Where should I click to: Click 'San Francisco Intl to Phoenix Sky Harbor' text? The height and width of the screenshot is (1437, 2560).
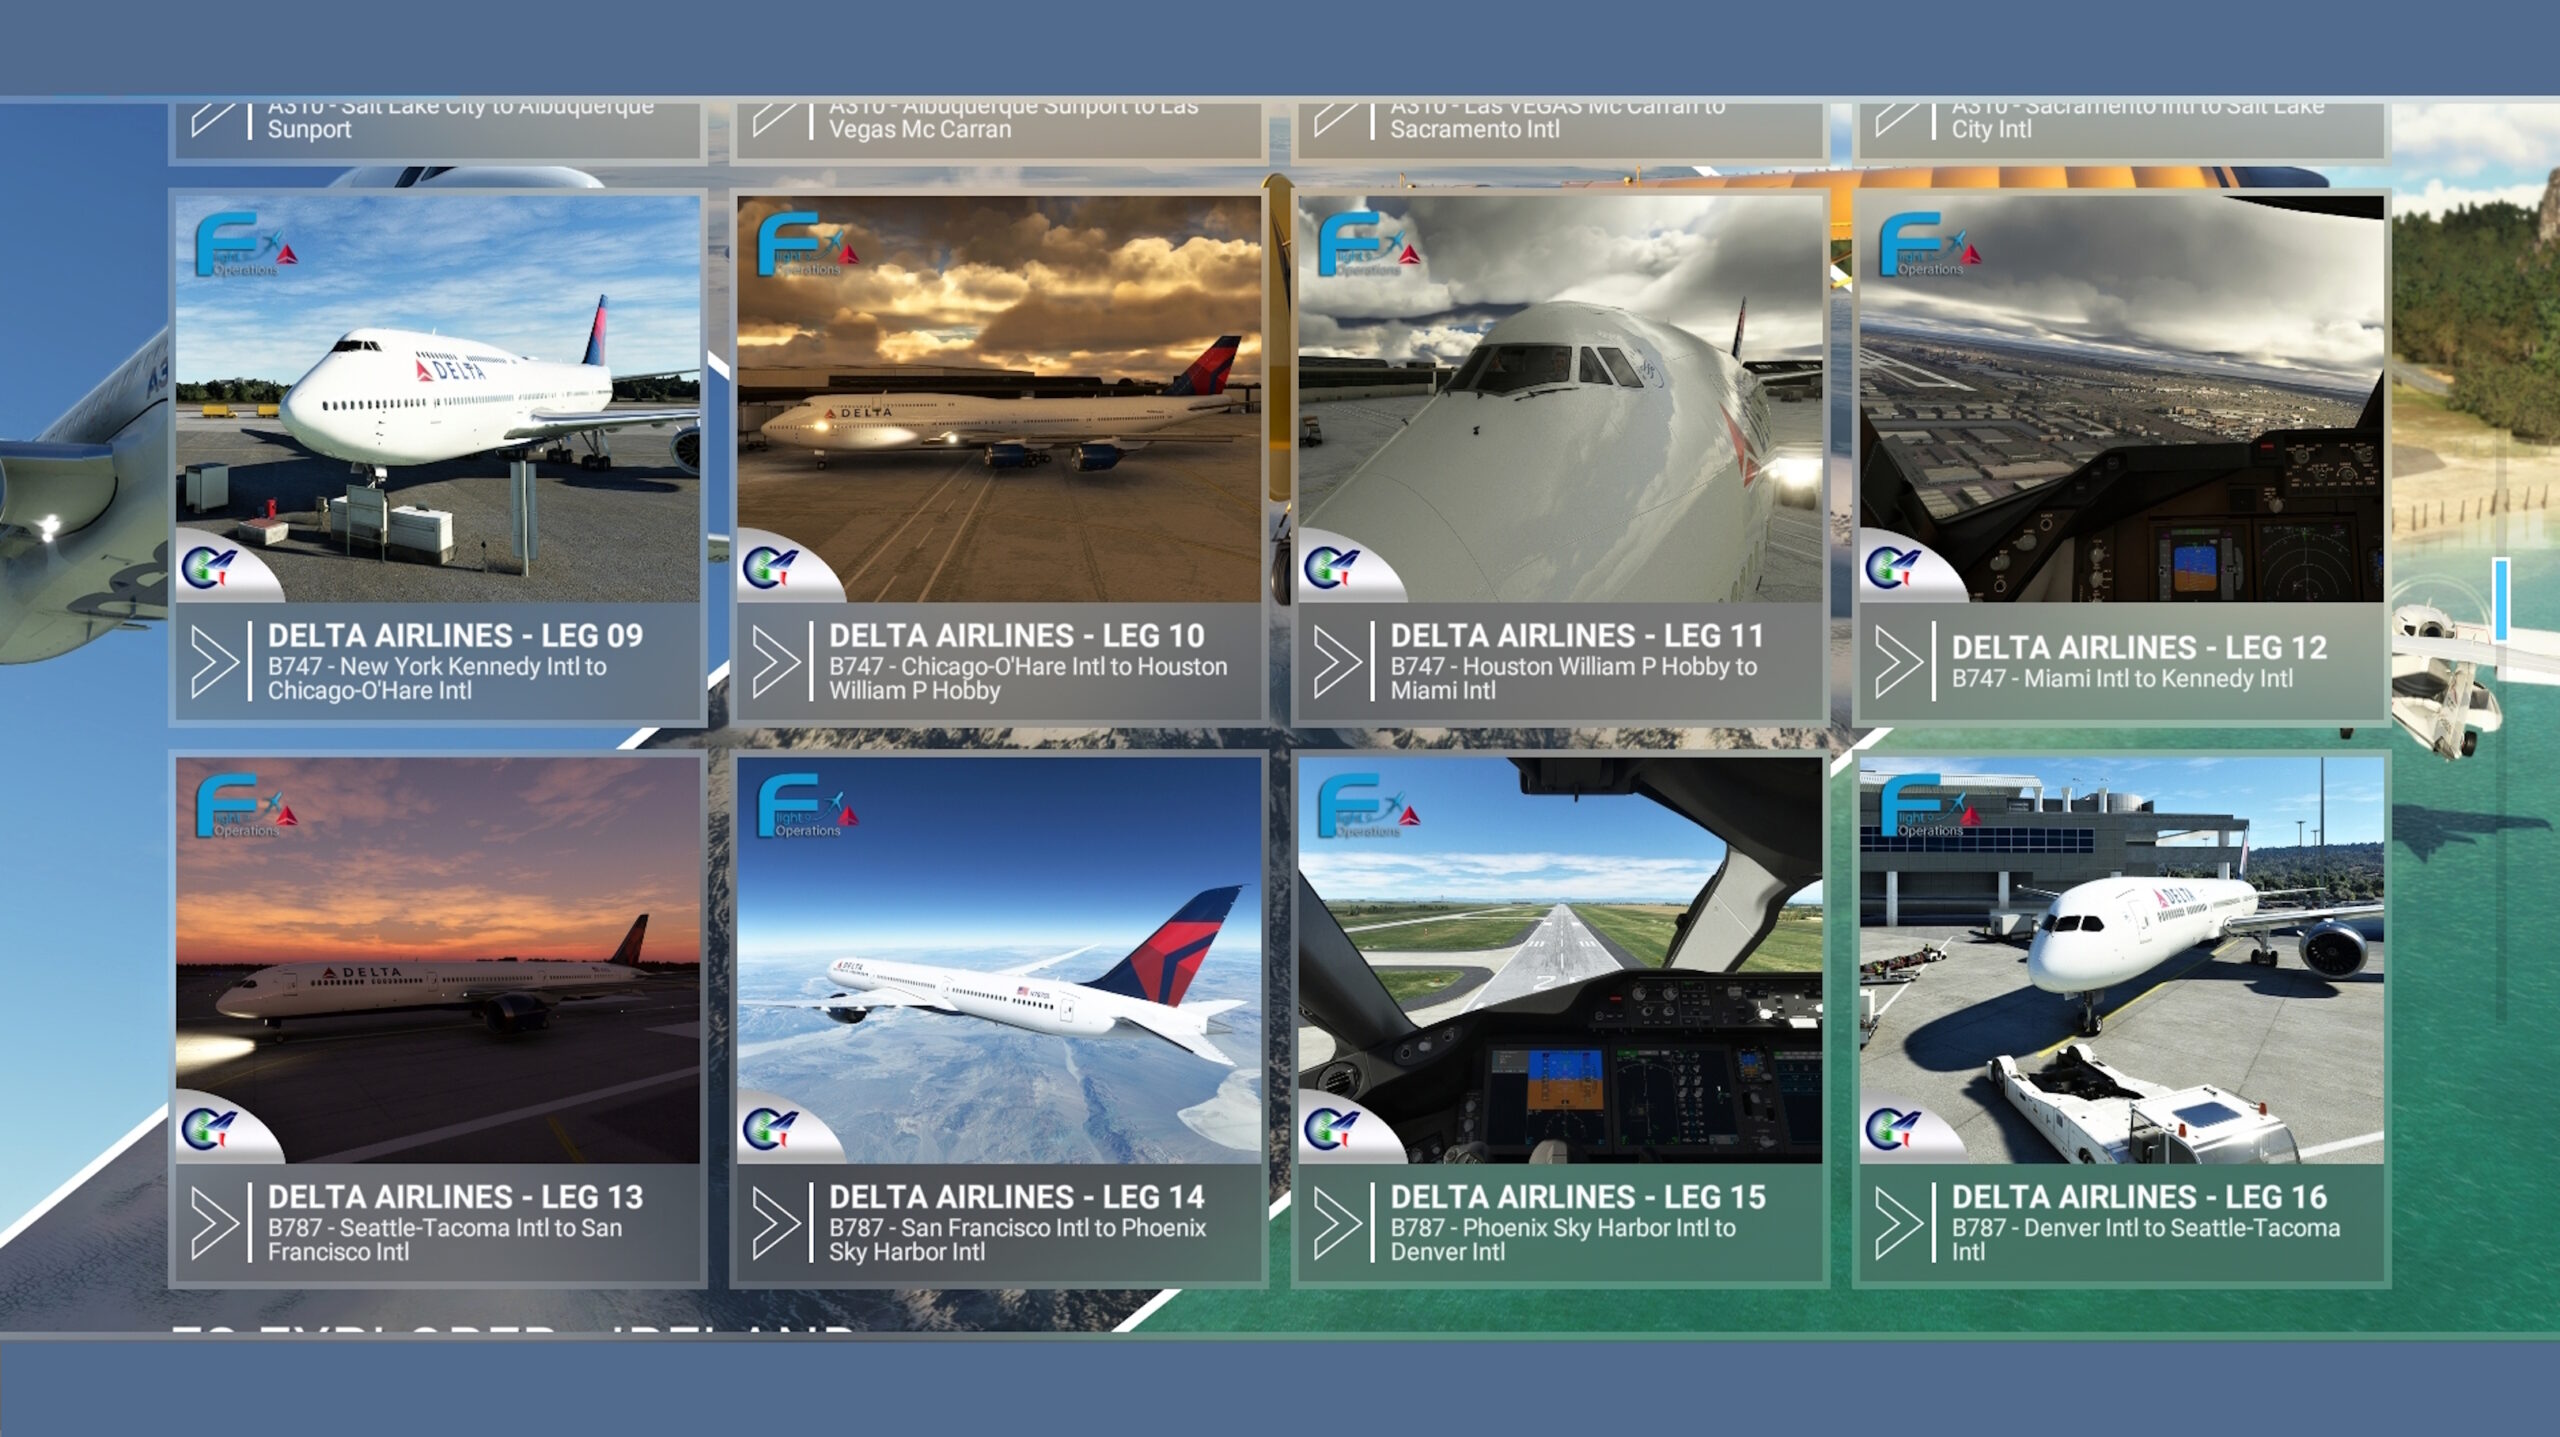point(1017,1240)
